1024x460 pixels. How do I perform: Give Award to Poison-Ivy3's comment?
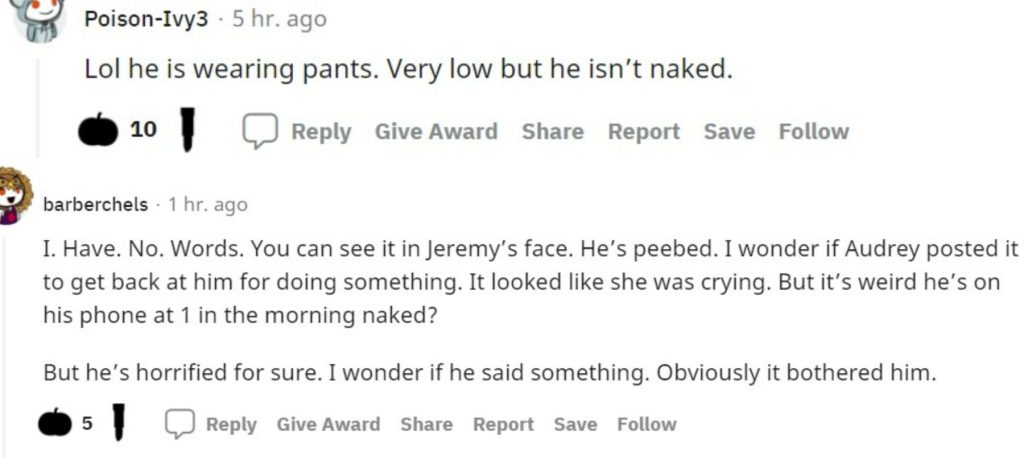[x=436, y=131]
